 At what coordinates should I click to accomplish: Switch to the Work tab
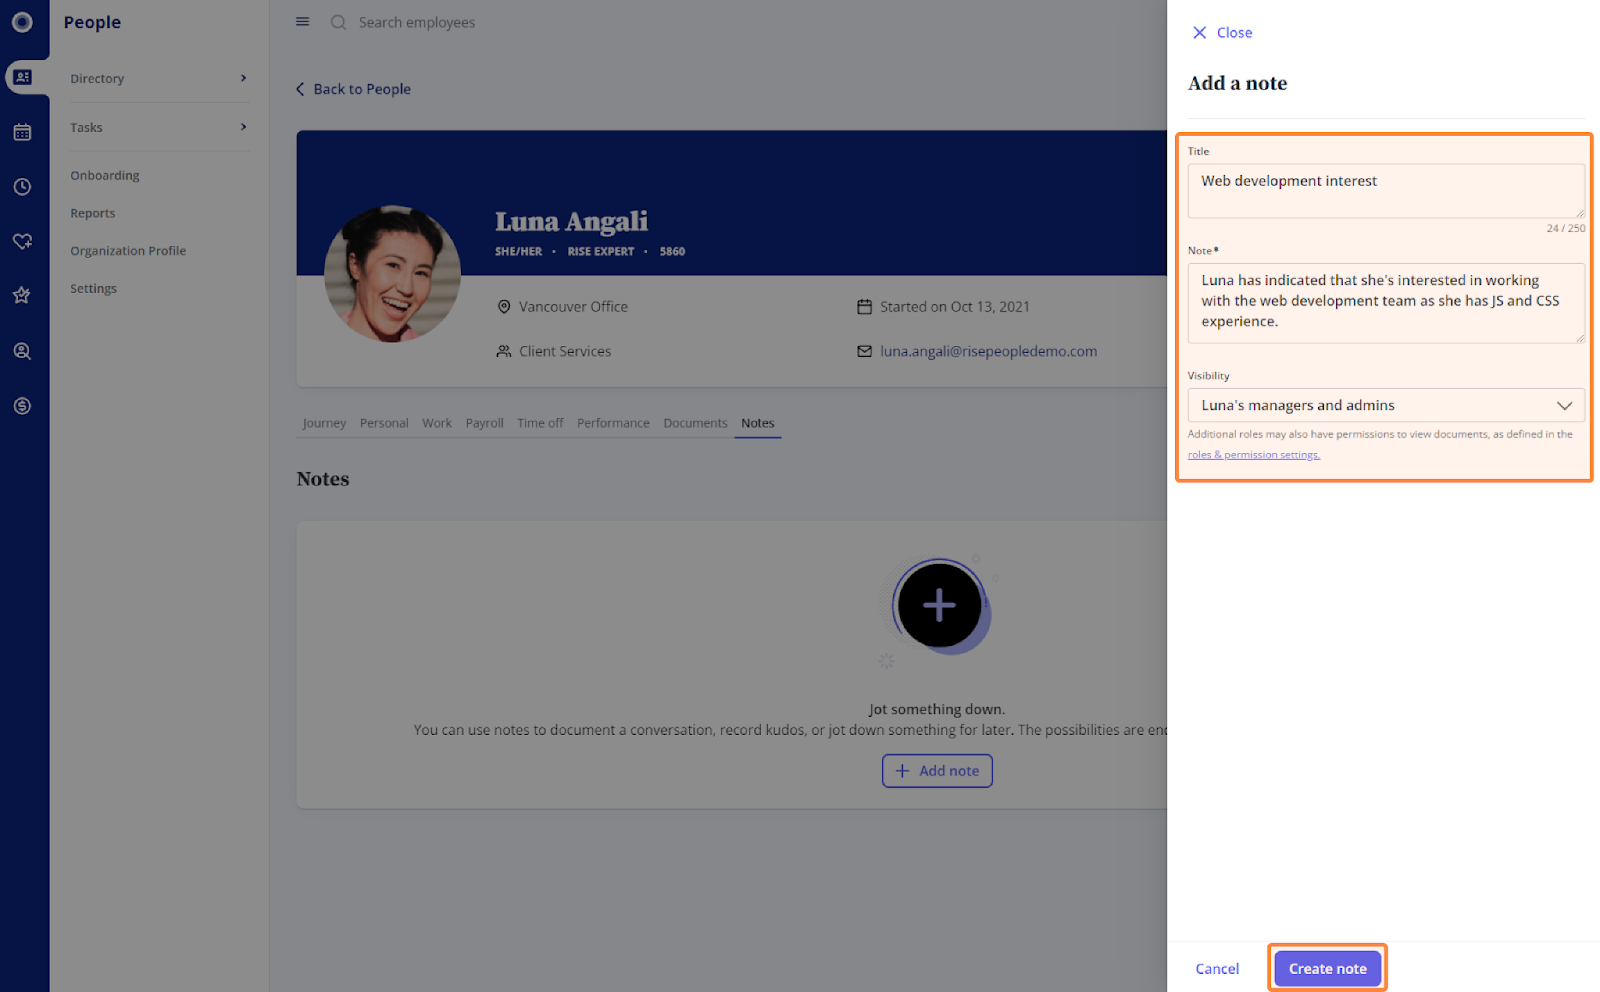[x=437, y=423]
